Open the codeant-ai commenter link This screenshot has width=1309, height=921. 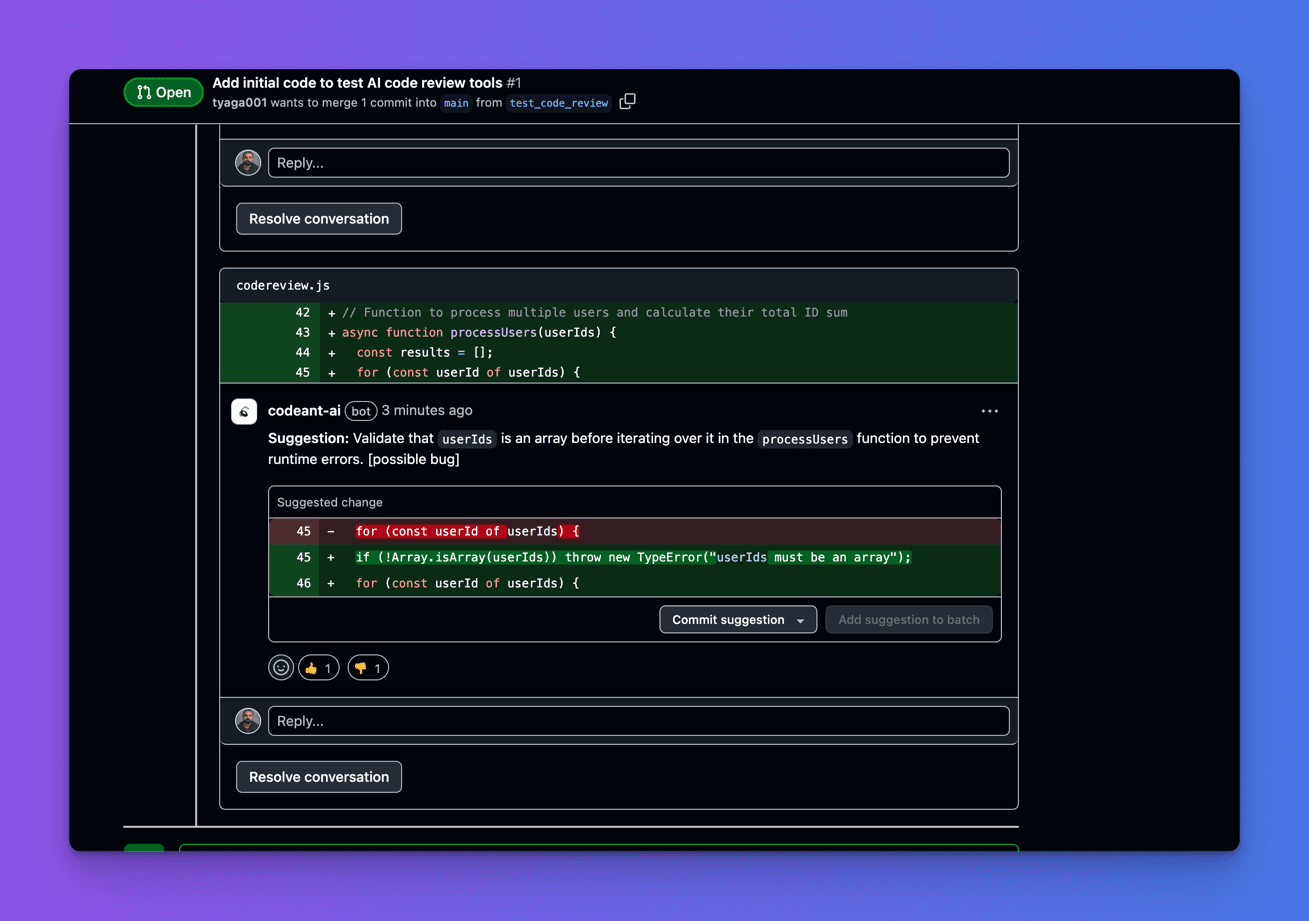click(x=304, y=411)
